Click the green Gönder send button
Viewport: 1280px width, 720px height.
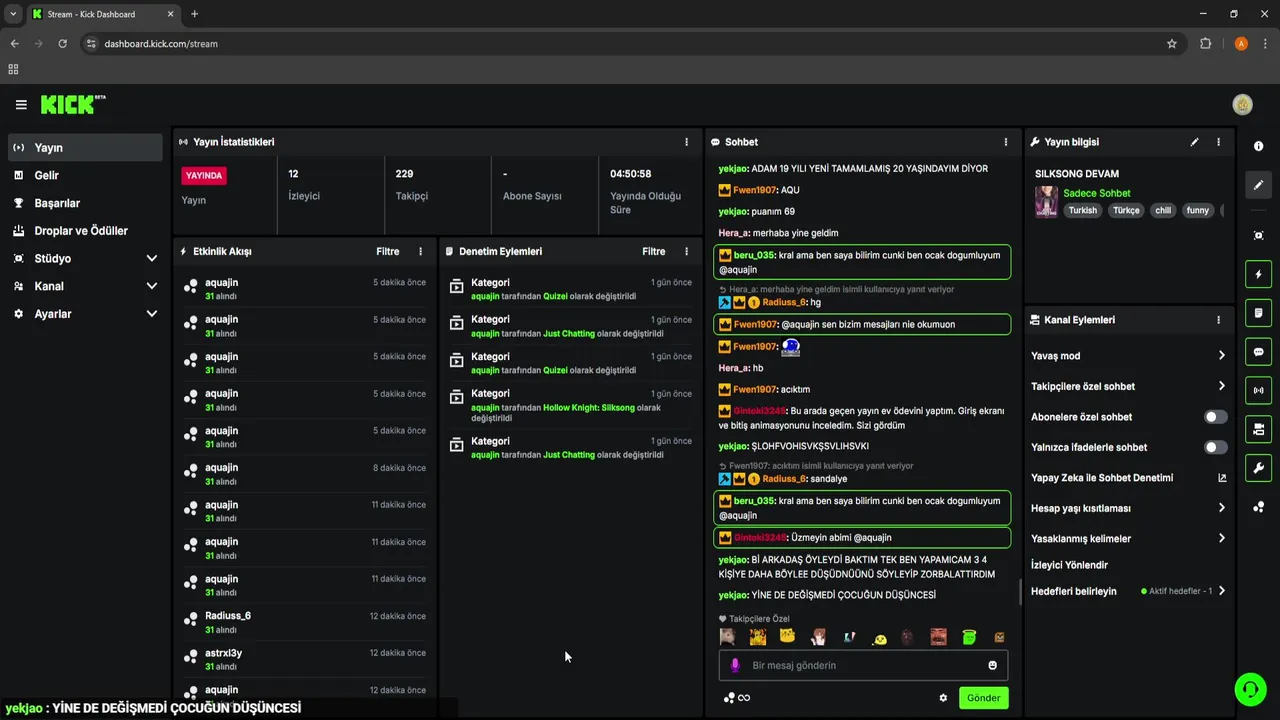point(983,698)
